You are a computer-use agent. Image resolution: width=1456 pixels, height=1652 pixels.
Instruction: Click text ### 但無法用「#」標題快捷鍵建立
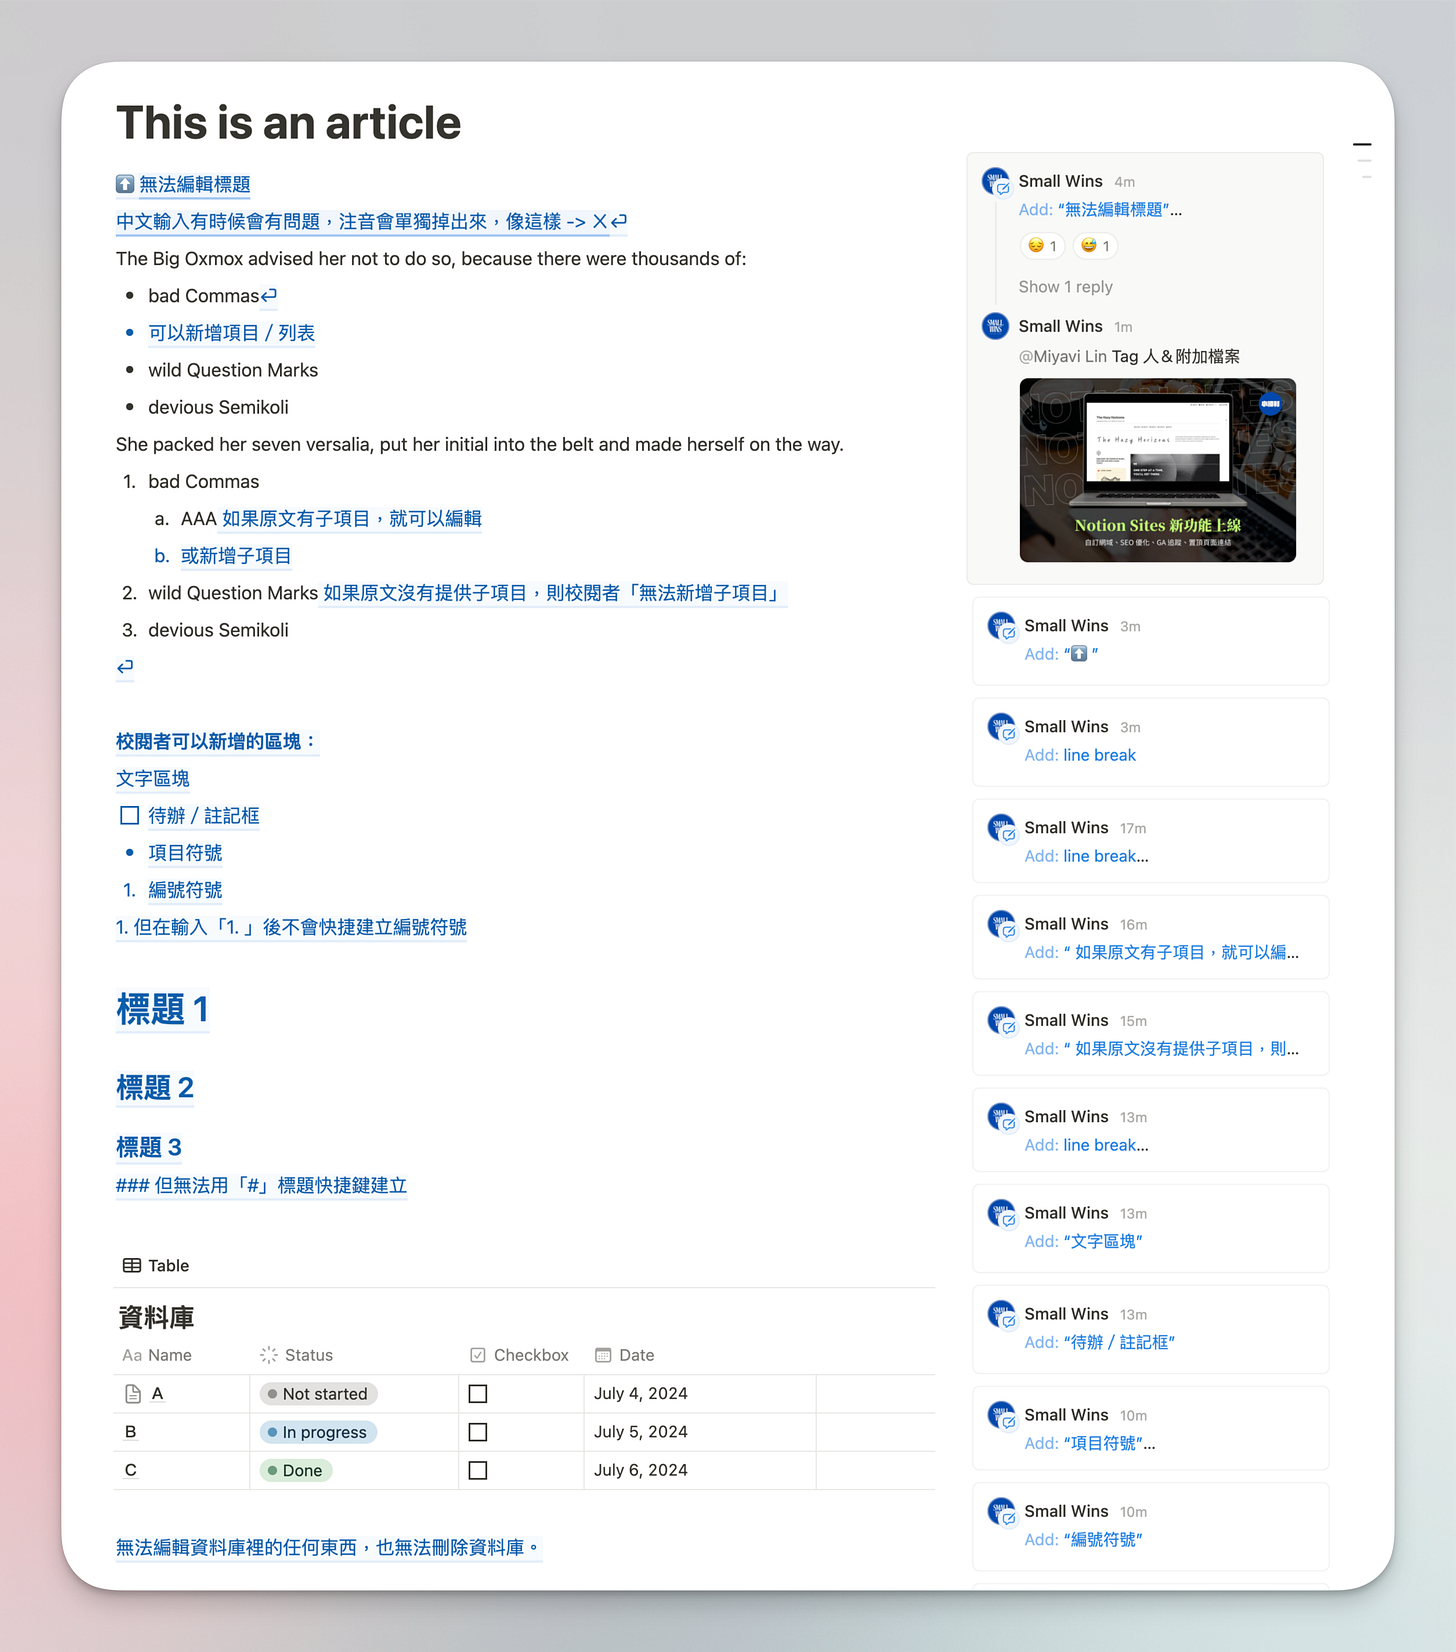pyautogui.click(x=262, y=1185)
